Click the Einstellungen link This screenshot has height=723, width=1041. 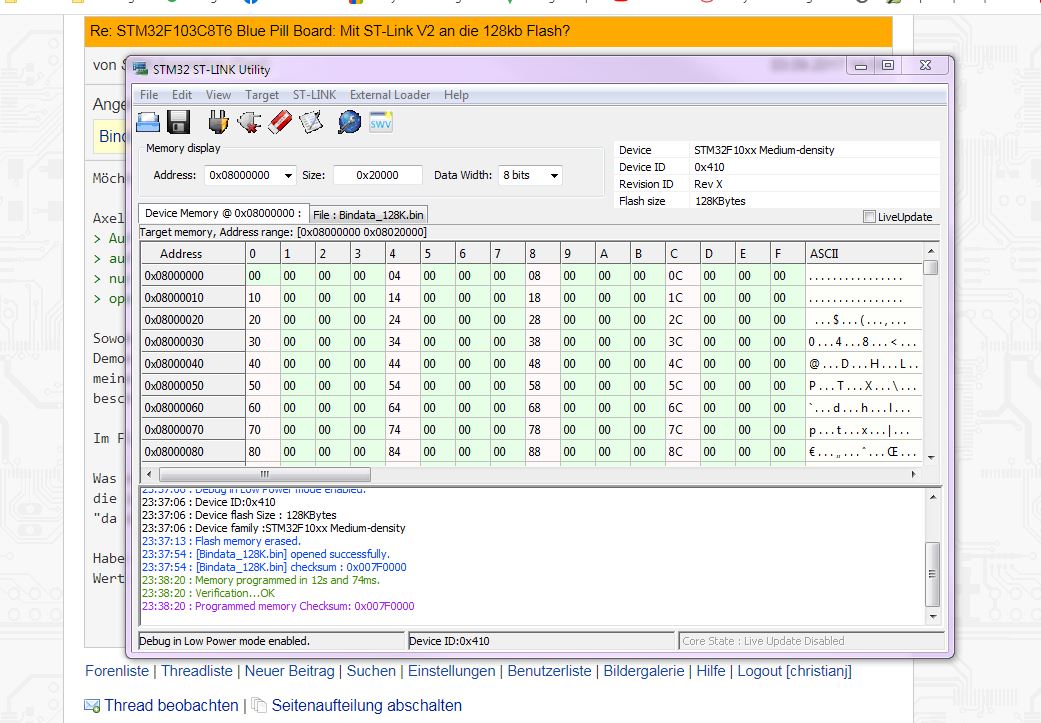pos(451,671)
